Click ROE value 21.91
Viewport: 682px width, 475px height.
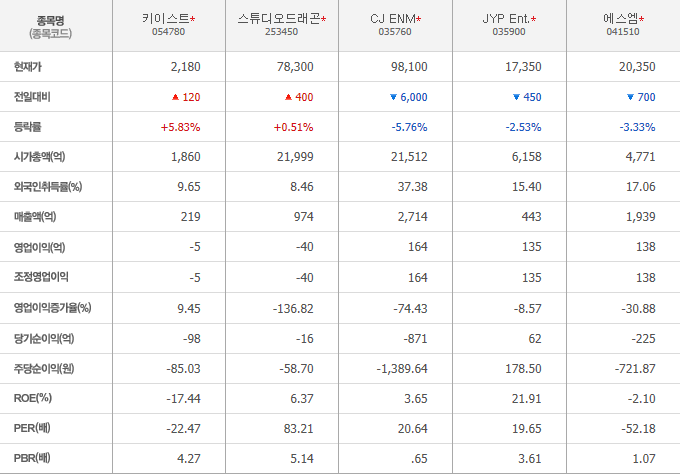[x=526, y=398]
